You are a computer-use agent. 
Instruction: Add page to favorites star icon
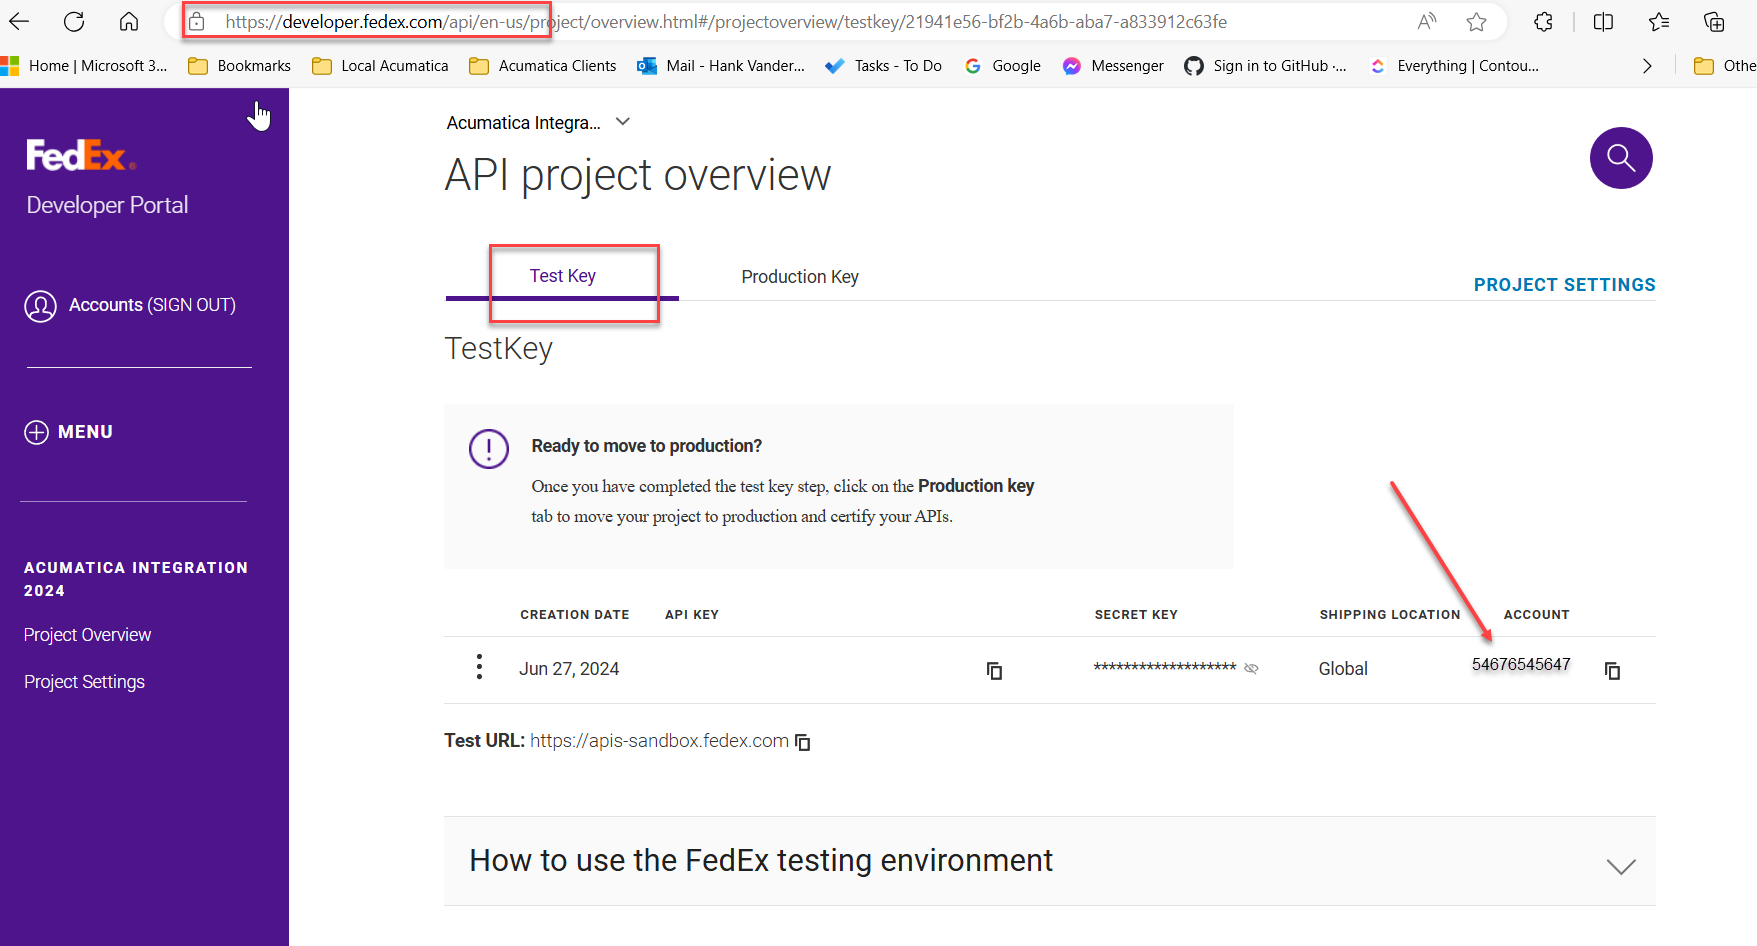[1476, 22]
